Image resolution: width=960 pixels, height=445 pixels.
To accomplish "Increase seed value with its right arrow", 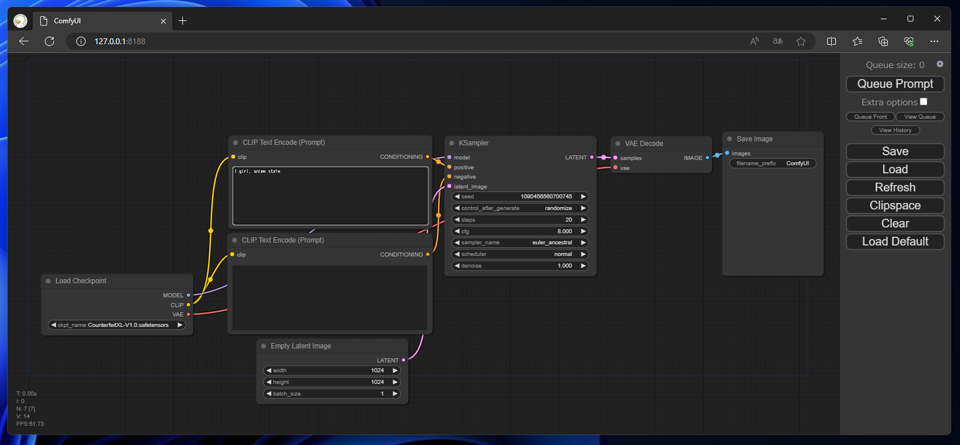I will coord(583,196).
